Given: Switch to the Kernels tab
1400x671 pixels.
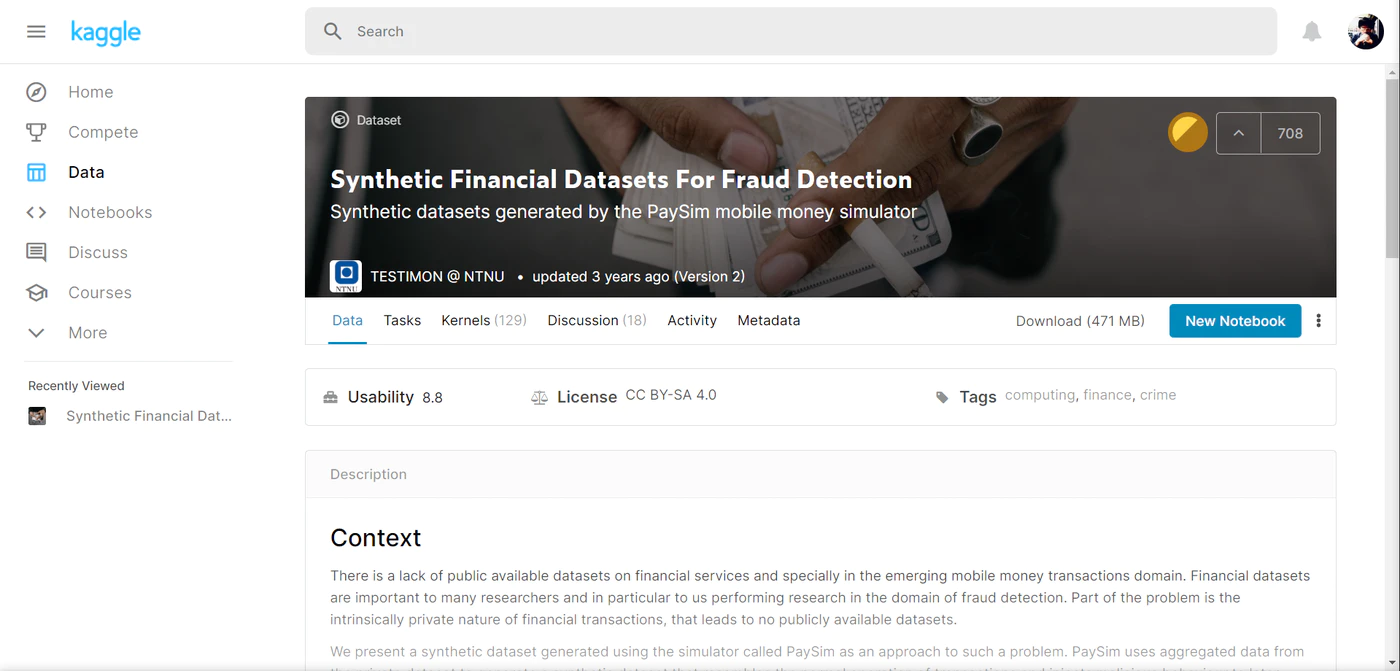Looking at the screenshot, I should pyautogui.click(x=484, y=321).
